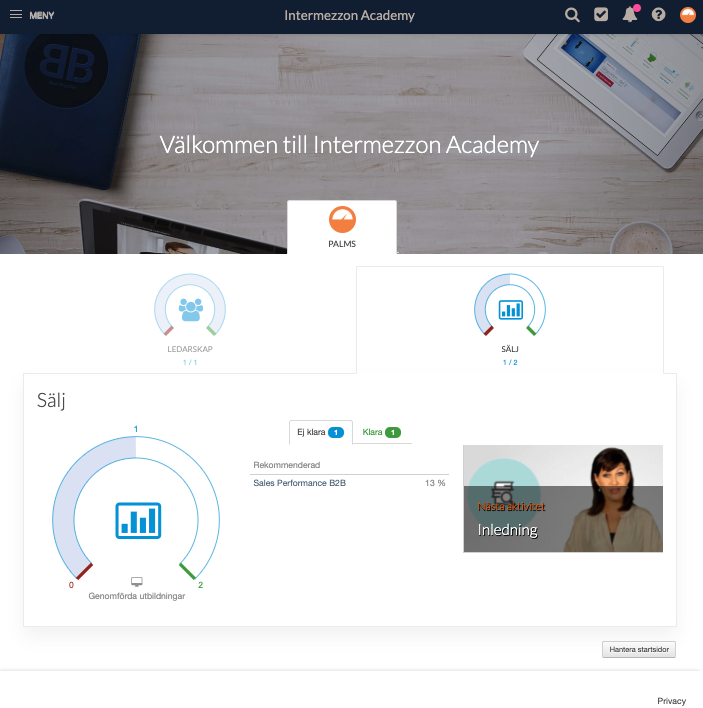Open the Sales Performance B2B course link

coord(299,483)
